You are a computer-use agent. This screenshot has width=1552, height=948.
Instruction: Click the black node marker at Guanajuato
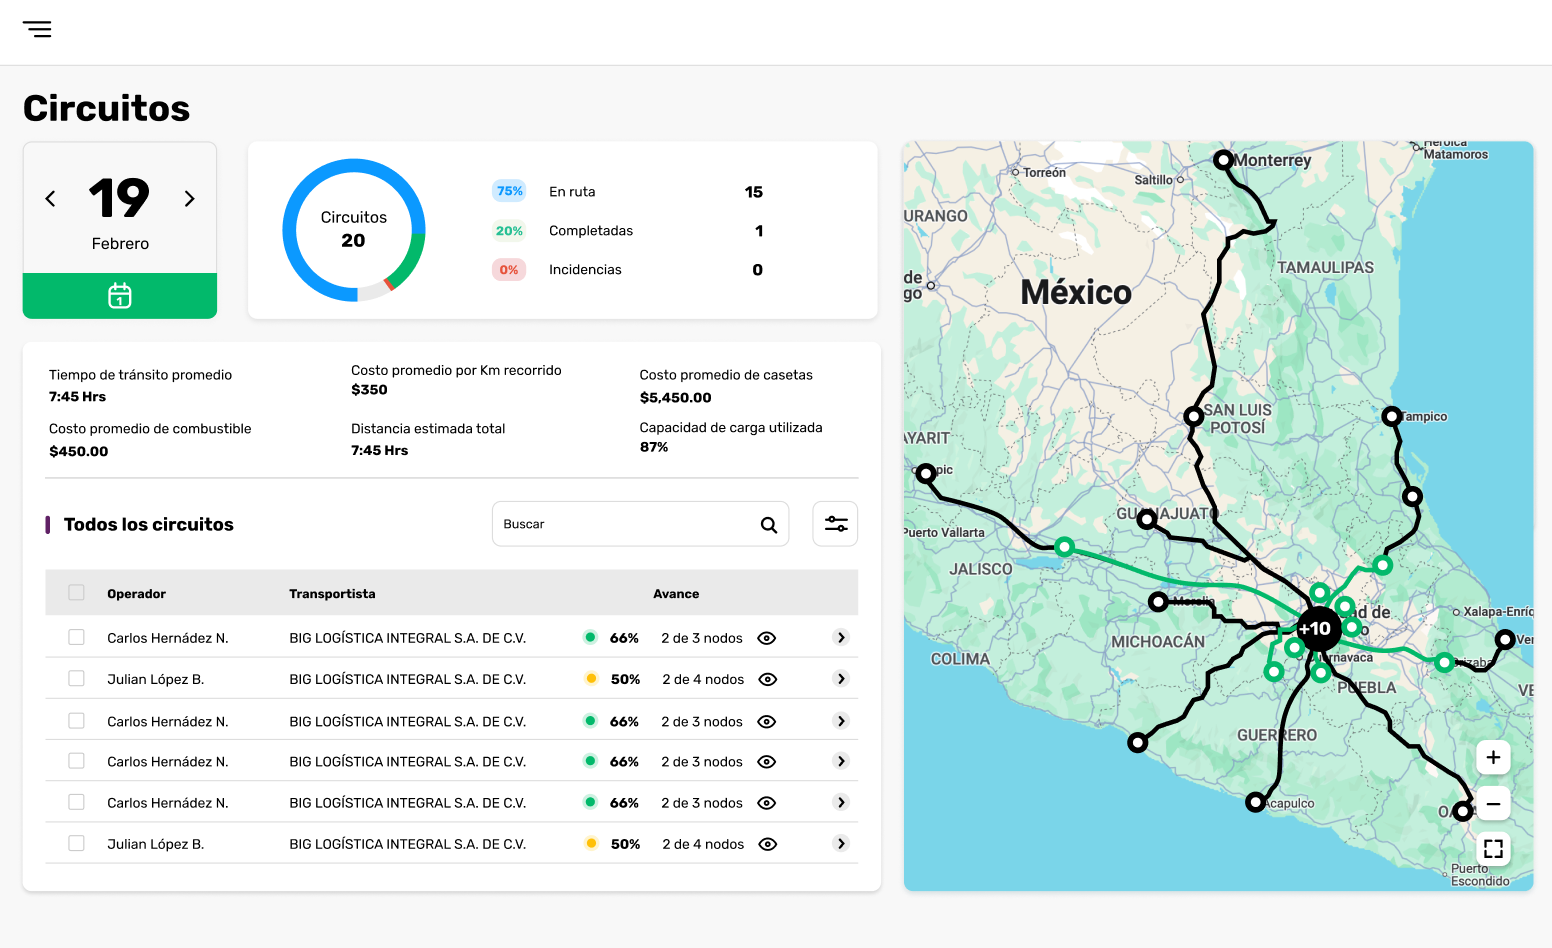click(1147, 519)
